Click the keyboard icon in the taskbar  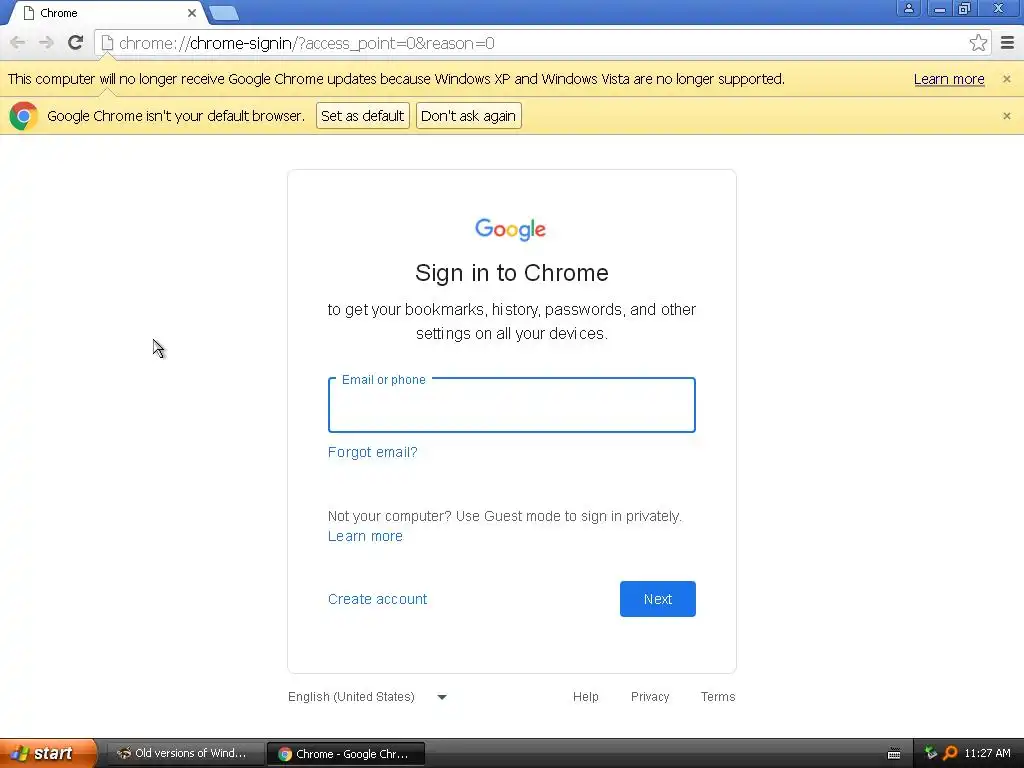[894, 754]
